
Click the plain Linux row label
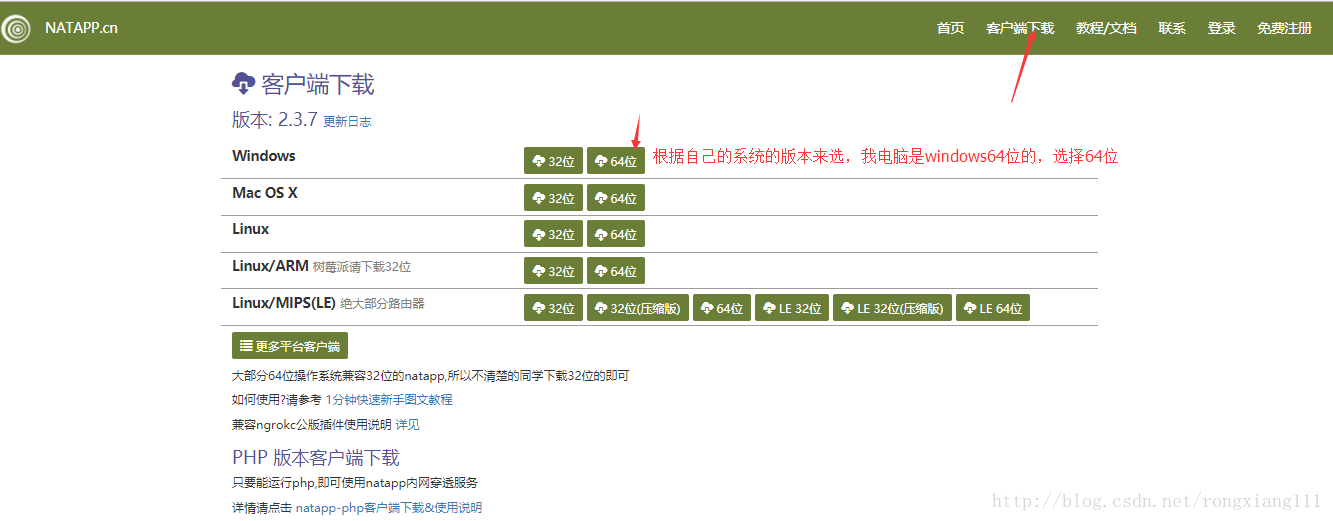(250, 229)
